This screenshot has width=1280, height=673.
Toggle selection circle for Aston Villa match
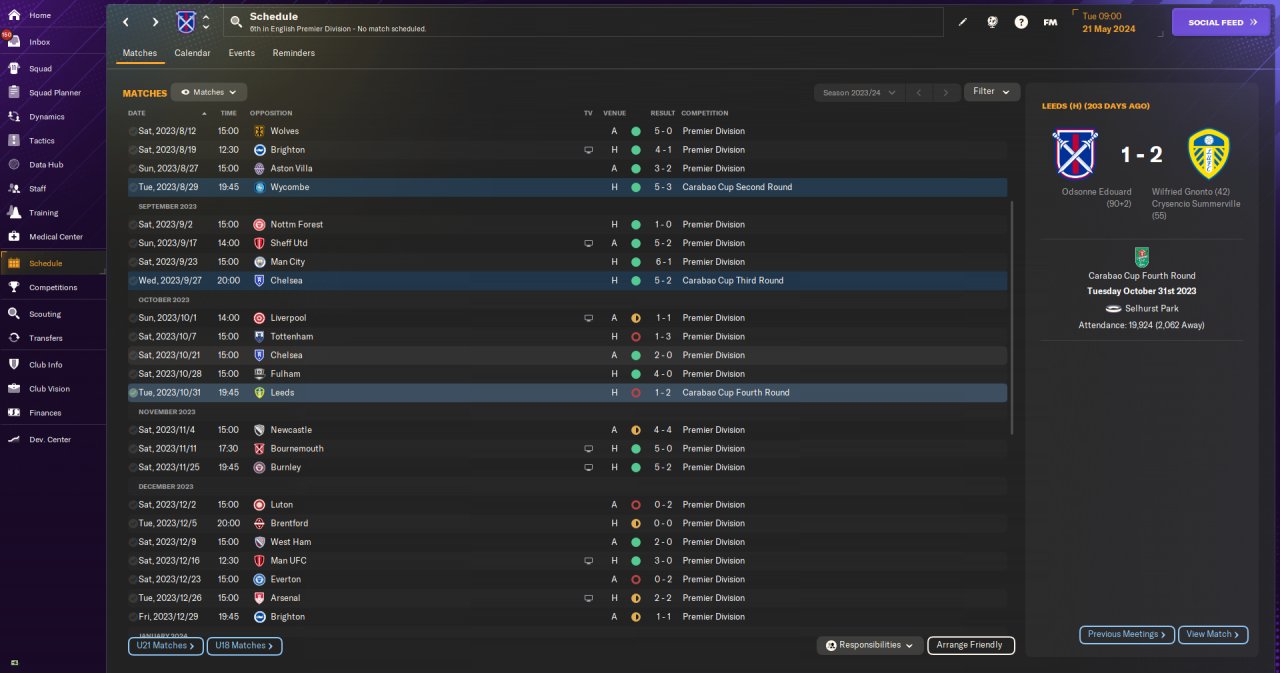pos(133,169)
